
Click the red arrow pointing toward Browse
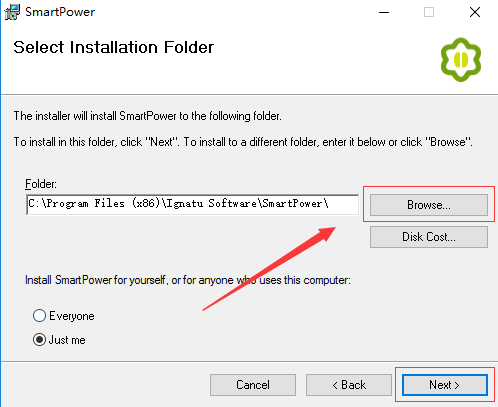(269, 269)
